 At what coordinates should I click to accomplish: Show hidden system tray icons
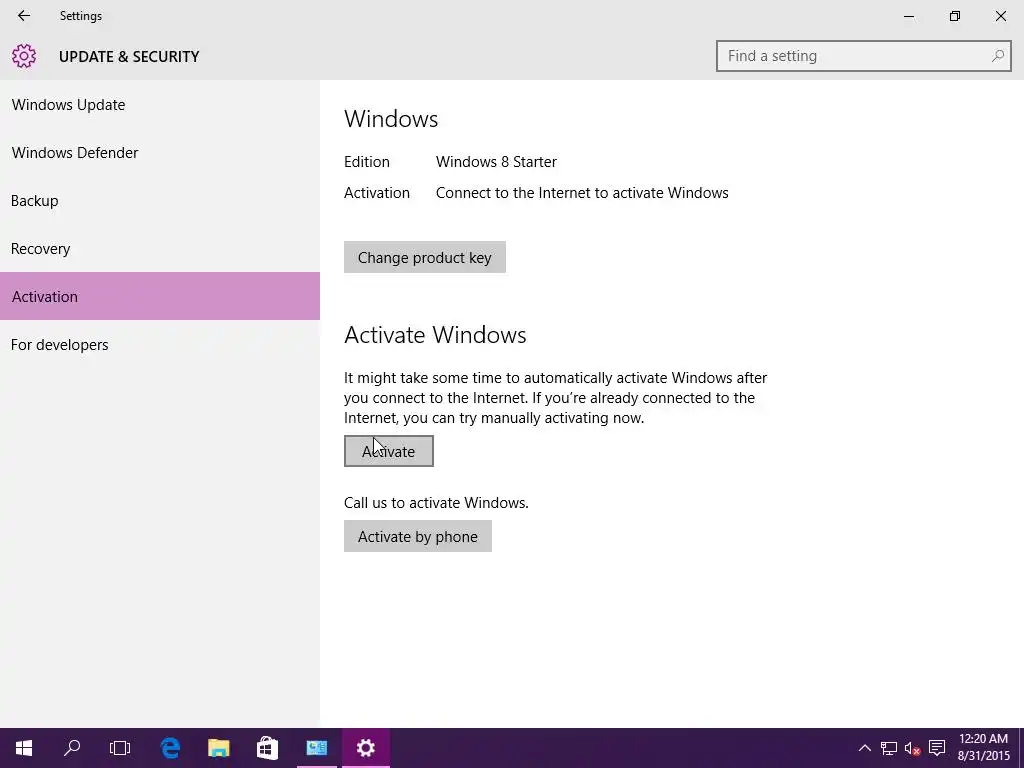(865, 748)
